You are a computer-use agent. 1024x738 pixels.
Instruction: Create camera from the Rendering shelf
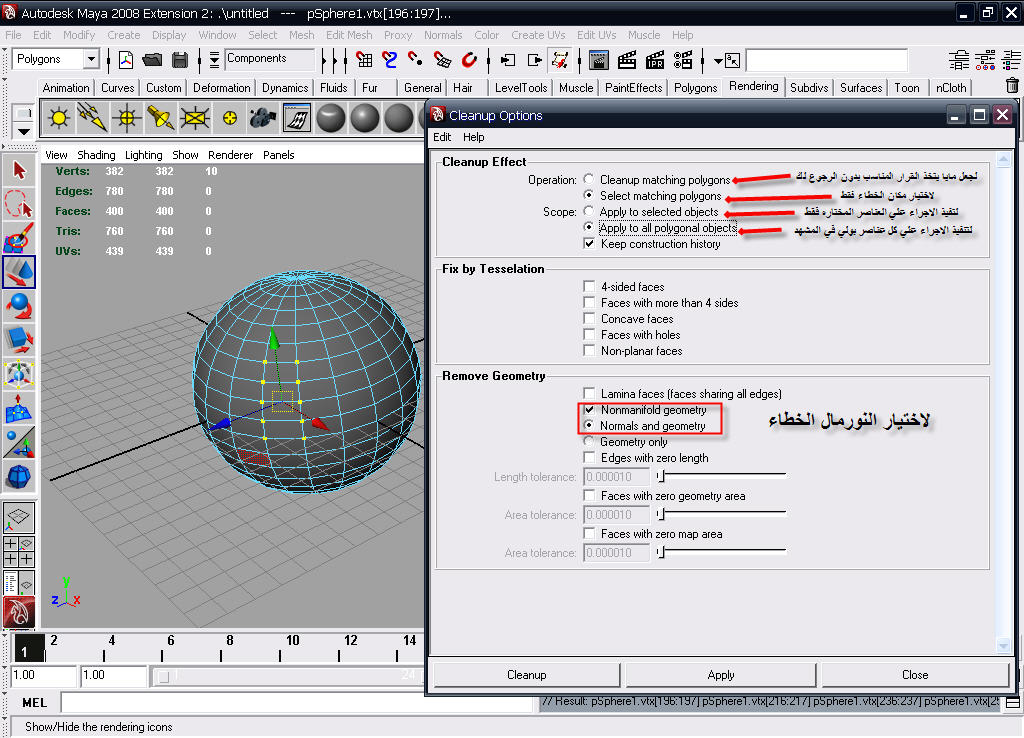pyautogui.click(x=263, y=118)
